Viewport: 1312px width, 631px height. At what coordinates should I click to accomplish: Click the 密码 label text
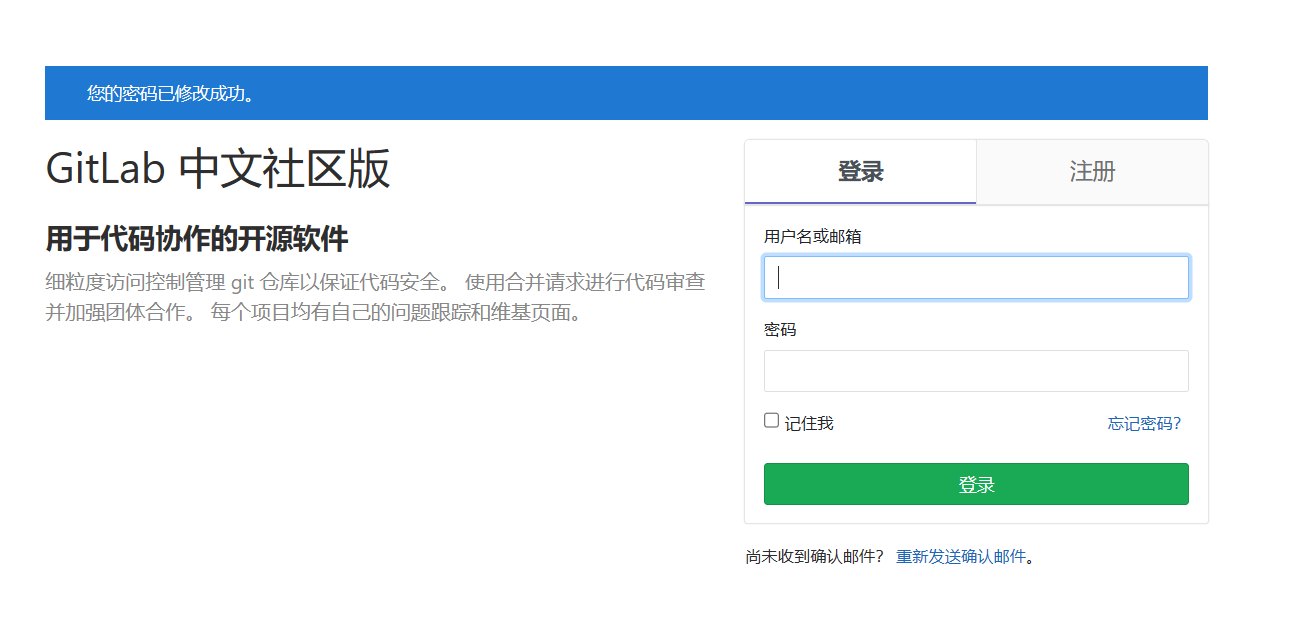780,330
